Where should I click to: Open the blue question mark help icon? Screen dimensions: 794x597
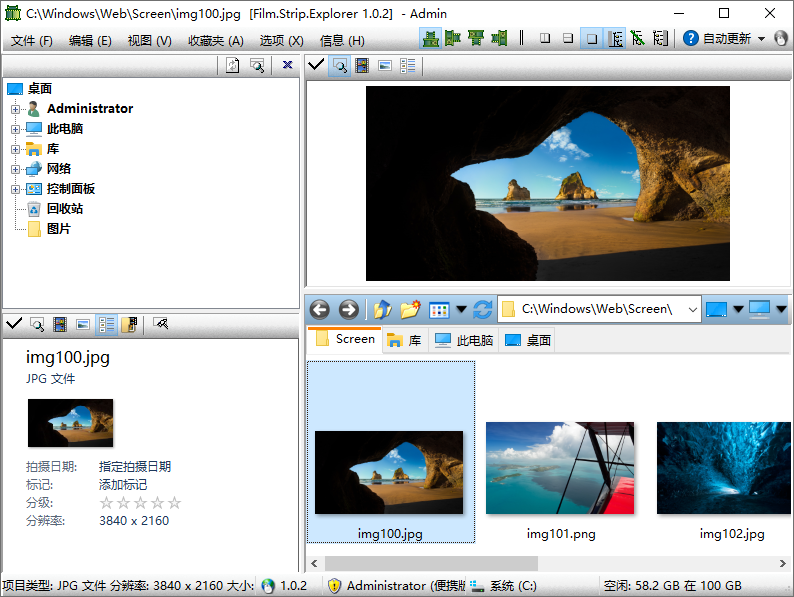(x=691, y=38)
